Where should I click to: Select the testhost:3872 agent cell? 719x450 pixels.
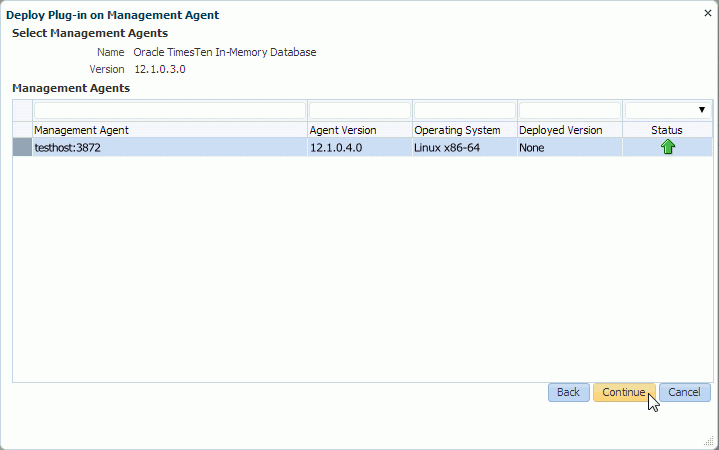click(x=170, y=148)
